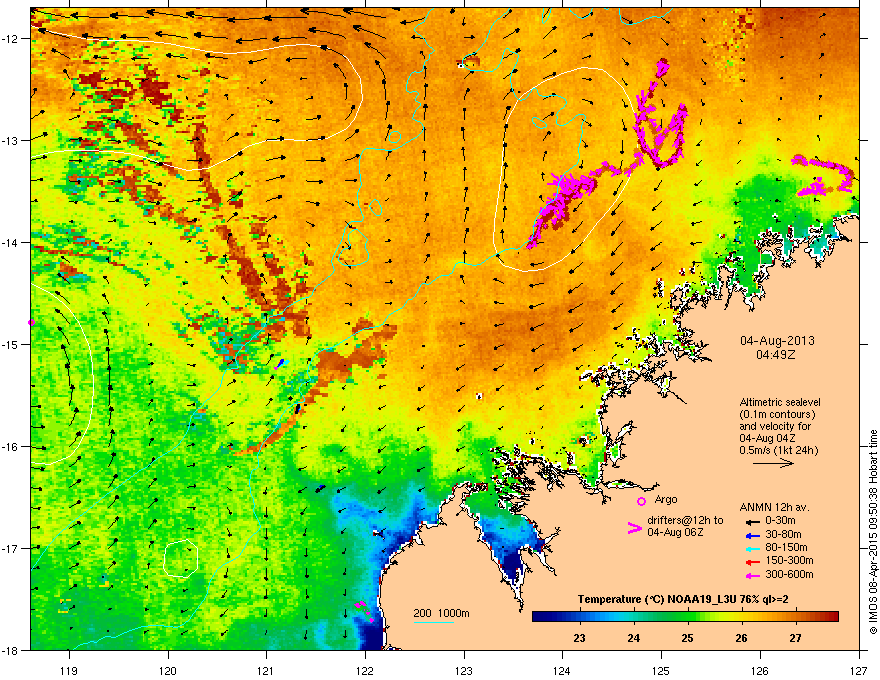Select the magenta 300-600m ANMN arrow symbol

click(x=752, y=575)
